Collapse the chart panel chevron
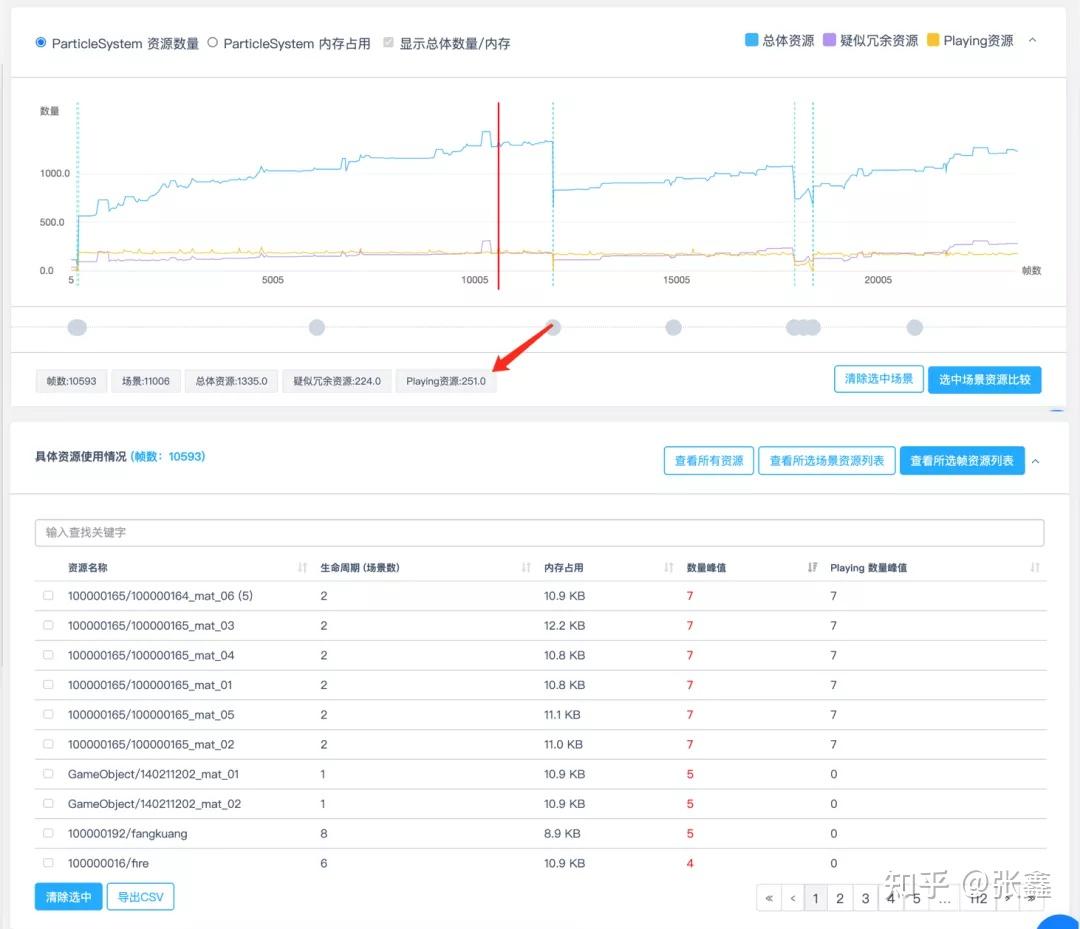 click(x=1032, y=40)
